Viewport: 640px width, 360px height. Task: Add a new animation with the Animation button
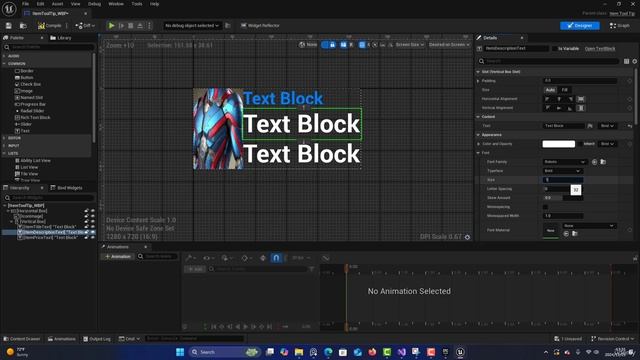(x=118, y=257)
